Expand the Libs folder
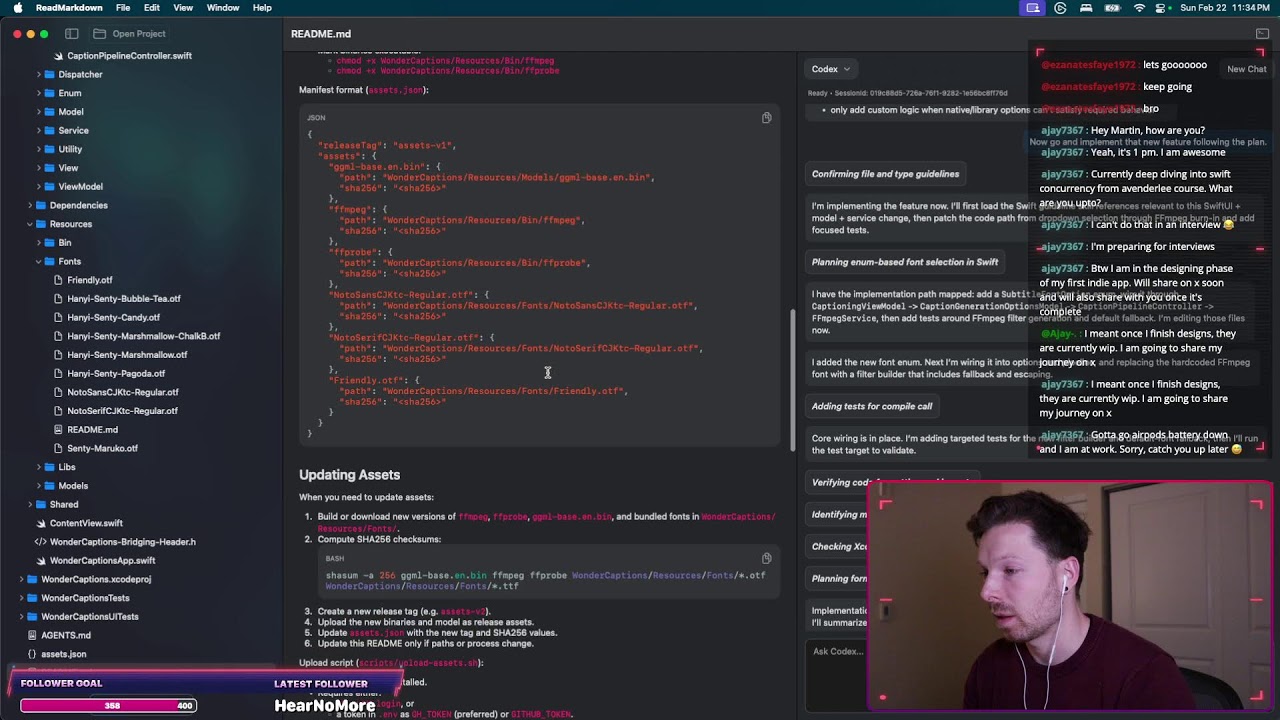This screenshot has height=720, width=1280. pyautogui.click(x=39, y=467)
